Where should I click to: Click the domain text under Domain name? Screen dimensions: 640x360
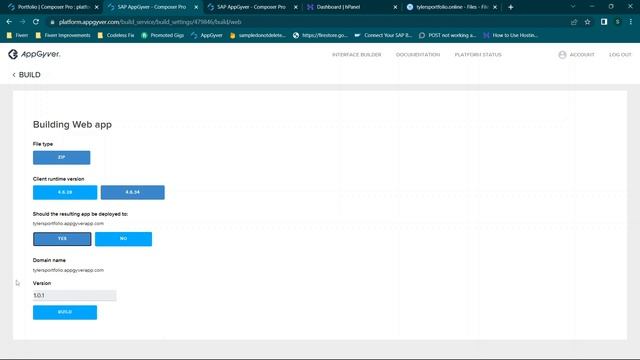click(68, 270)
